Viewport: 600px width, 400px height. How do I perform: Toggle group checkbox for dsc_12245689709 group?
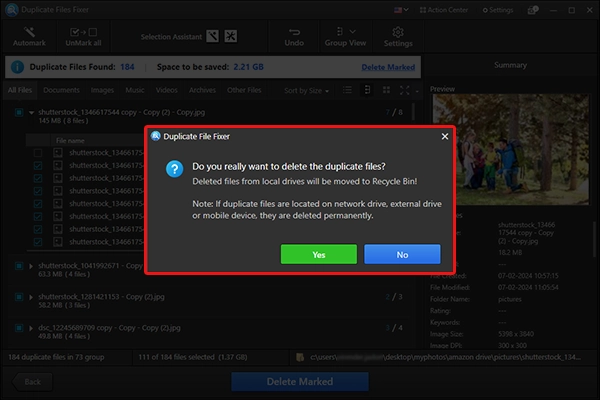19,328
